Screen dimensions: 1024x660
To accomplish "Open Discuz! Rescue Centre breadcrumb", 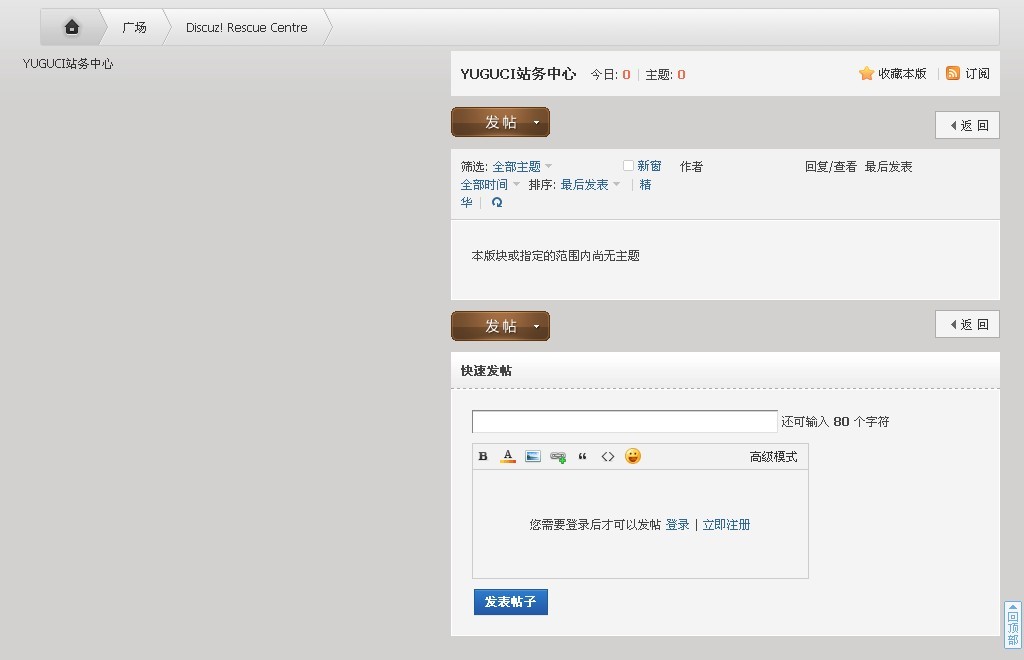I will (x=246, y=27).
